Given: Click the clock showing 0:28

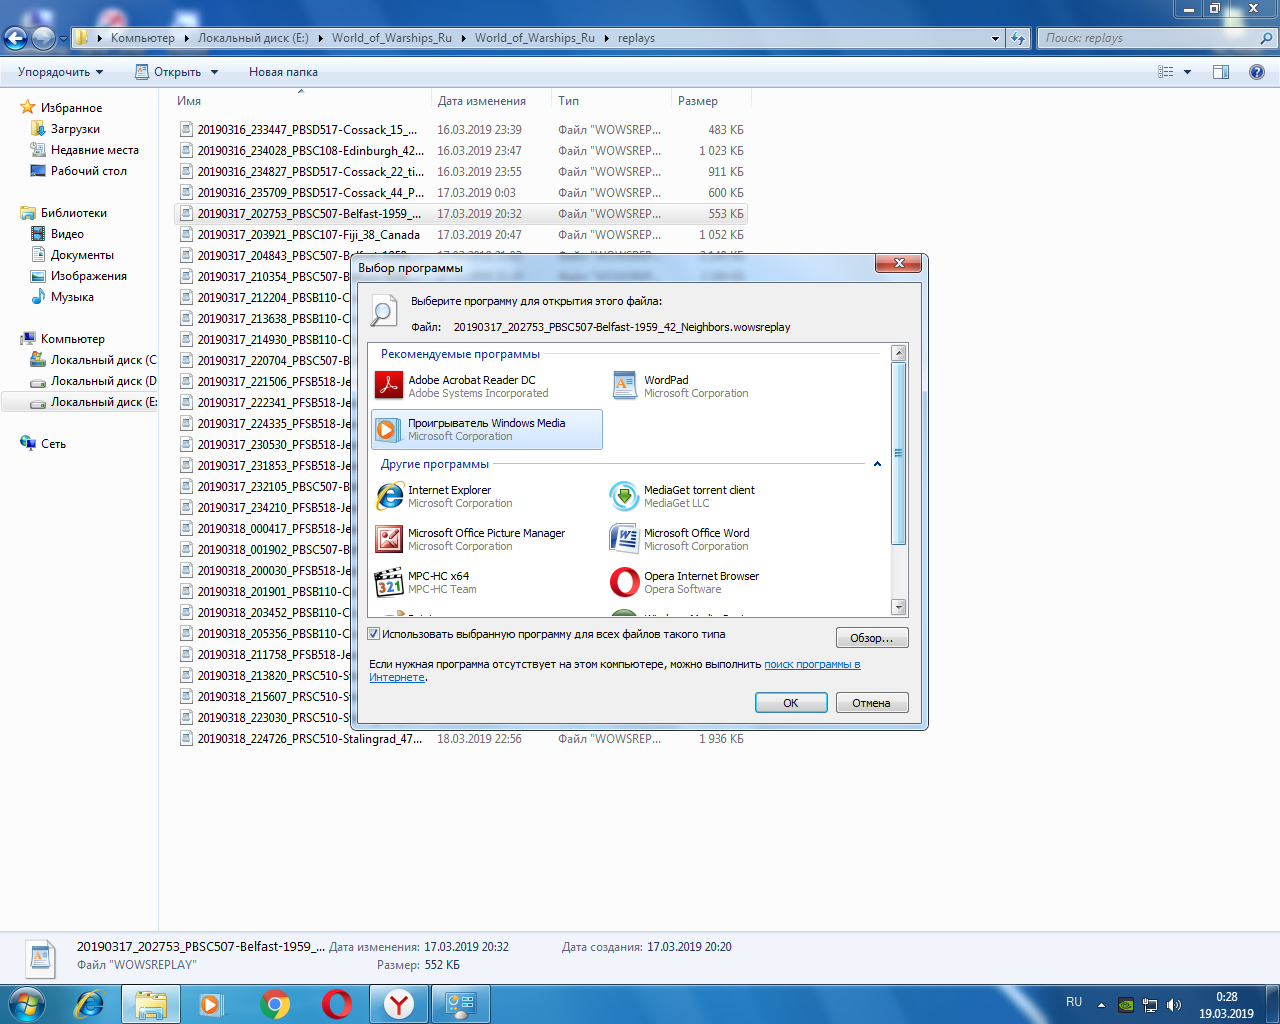Looking at the screenshot, I should tap(1227, 997).
